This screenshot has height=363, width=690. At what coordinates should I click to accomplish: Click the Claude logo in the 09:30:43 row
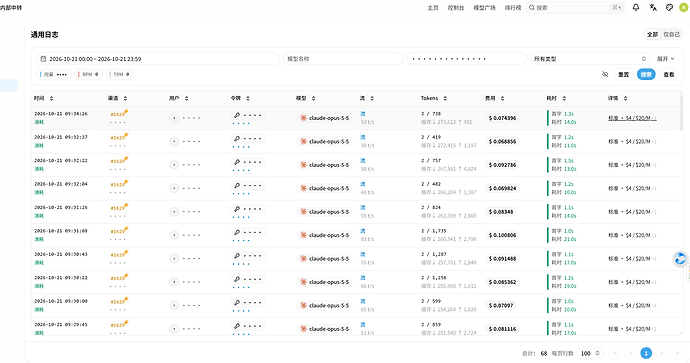[303, 259]
